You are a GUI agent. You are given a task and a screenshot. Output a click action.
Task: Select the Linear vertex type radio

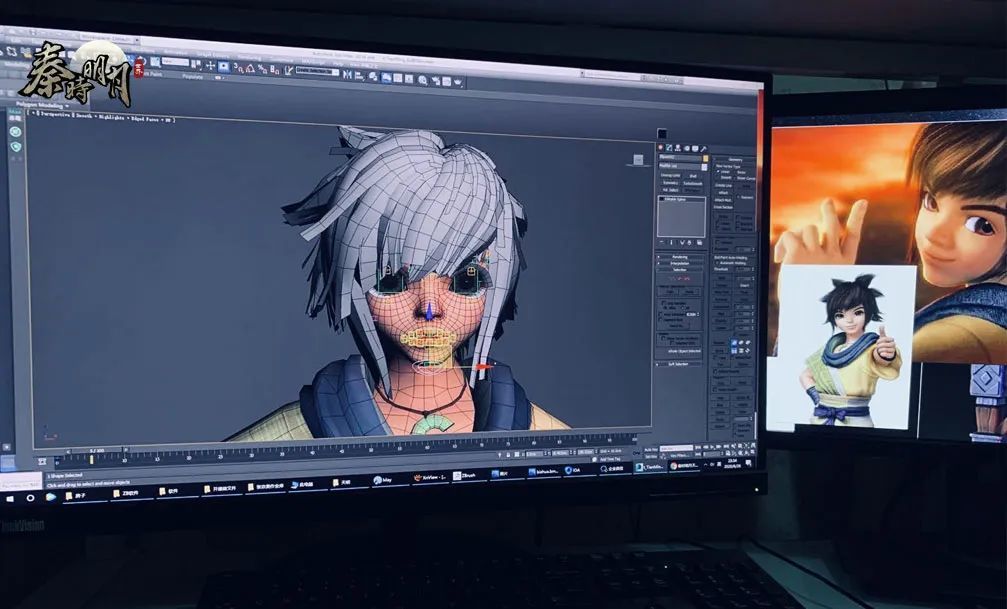coord(719,172)
